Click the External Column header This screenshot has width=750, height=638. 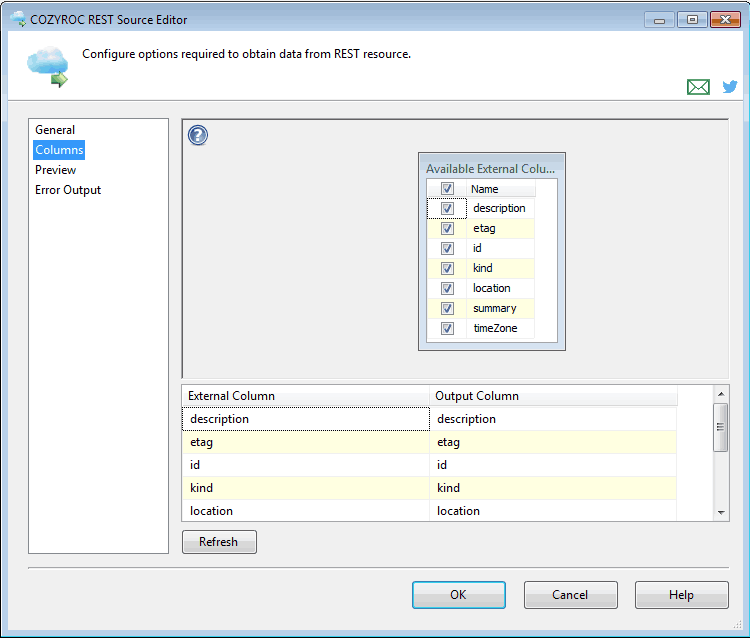pos(306,396)
